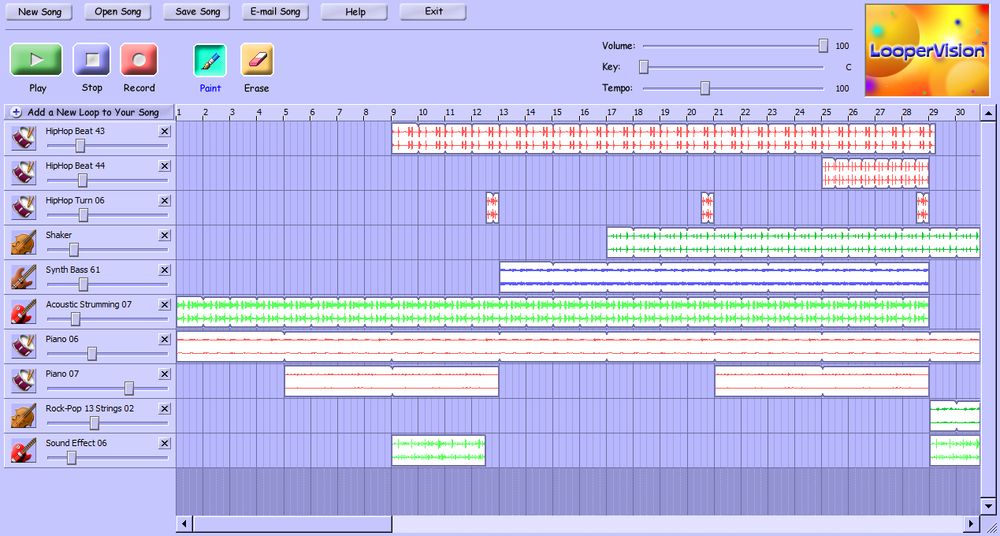
Task: Click the Sound Effect 06 clip at measure 9
Action: pyautogui.click(x=438, y=450)
